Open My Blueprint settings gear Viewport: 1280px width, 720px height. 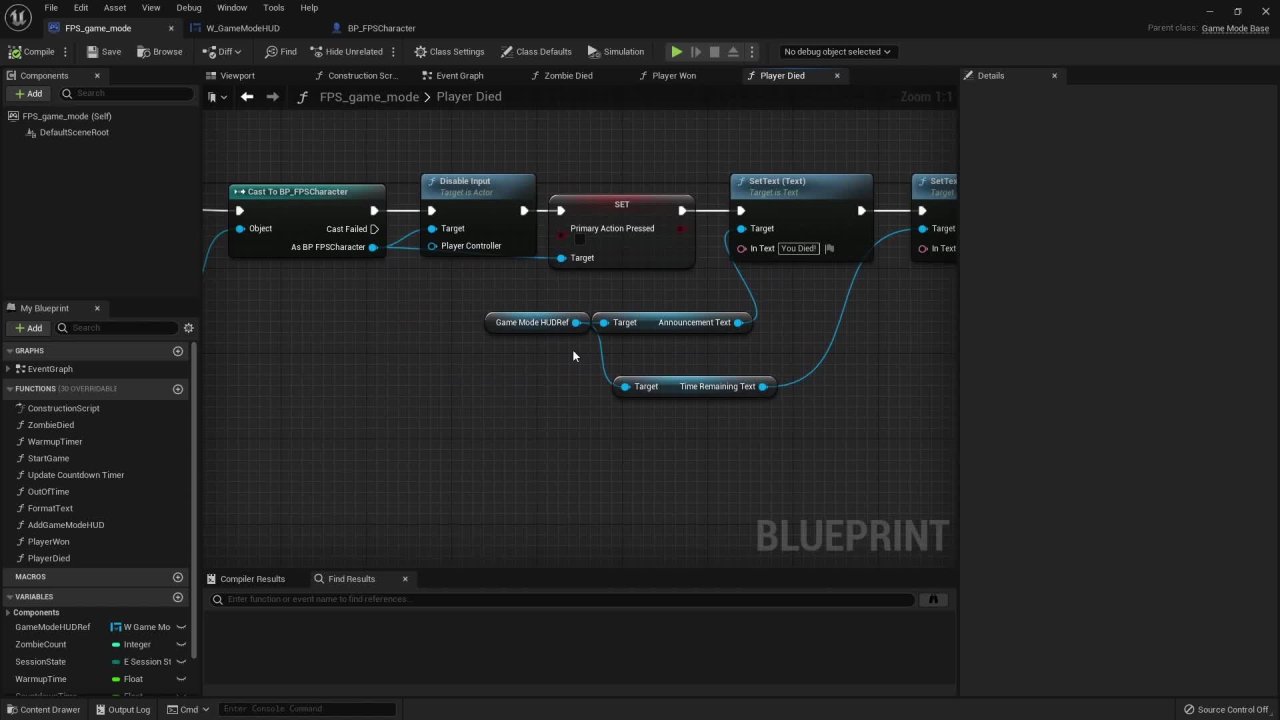[x=188, y=328]
